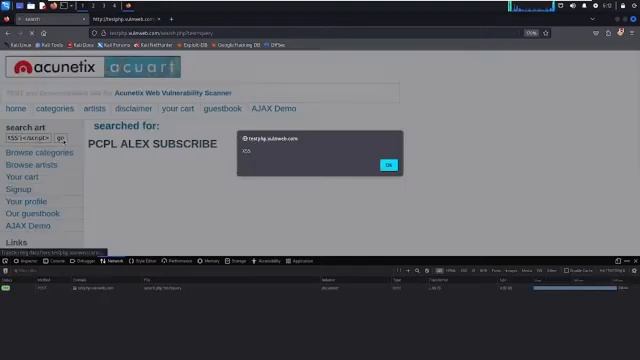This screenshot has width=640, height=360.
Task: Expand the terminal launcher dropdown arrow
Action: pos(71,6)
